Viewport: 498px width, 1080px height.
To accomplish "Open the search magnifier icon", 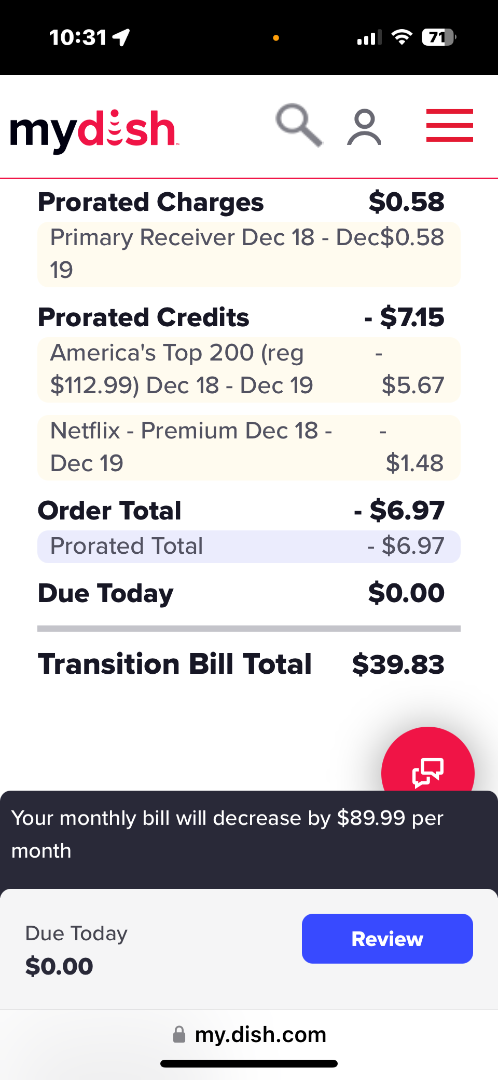I will click(300, 125).
